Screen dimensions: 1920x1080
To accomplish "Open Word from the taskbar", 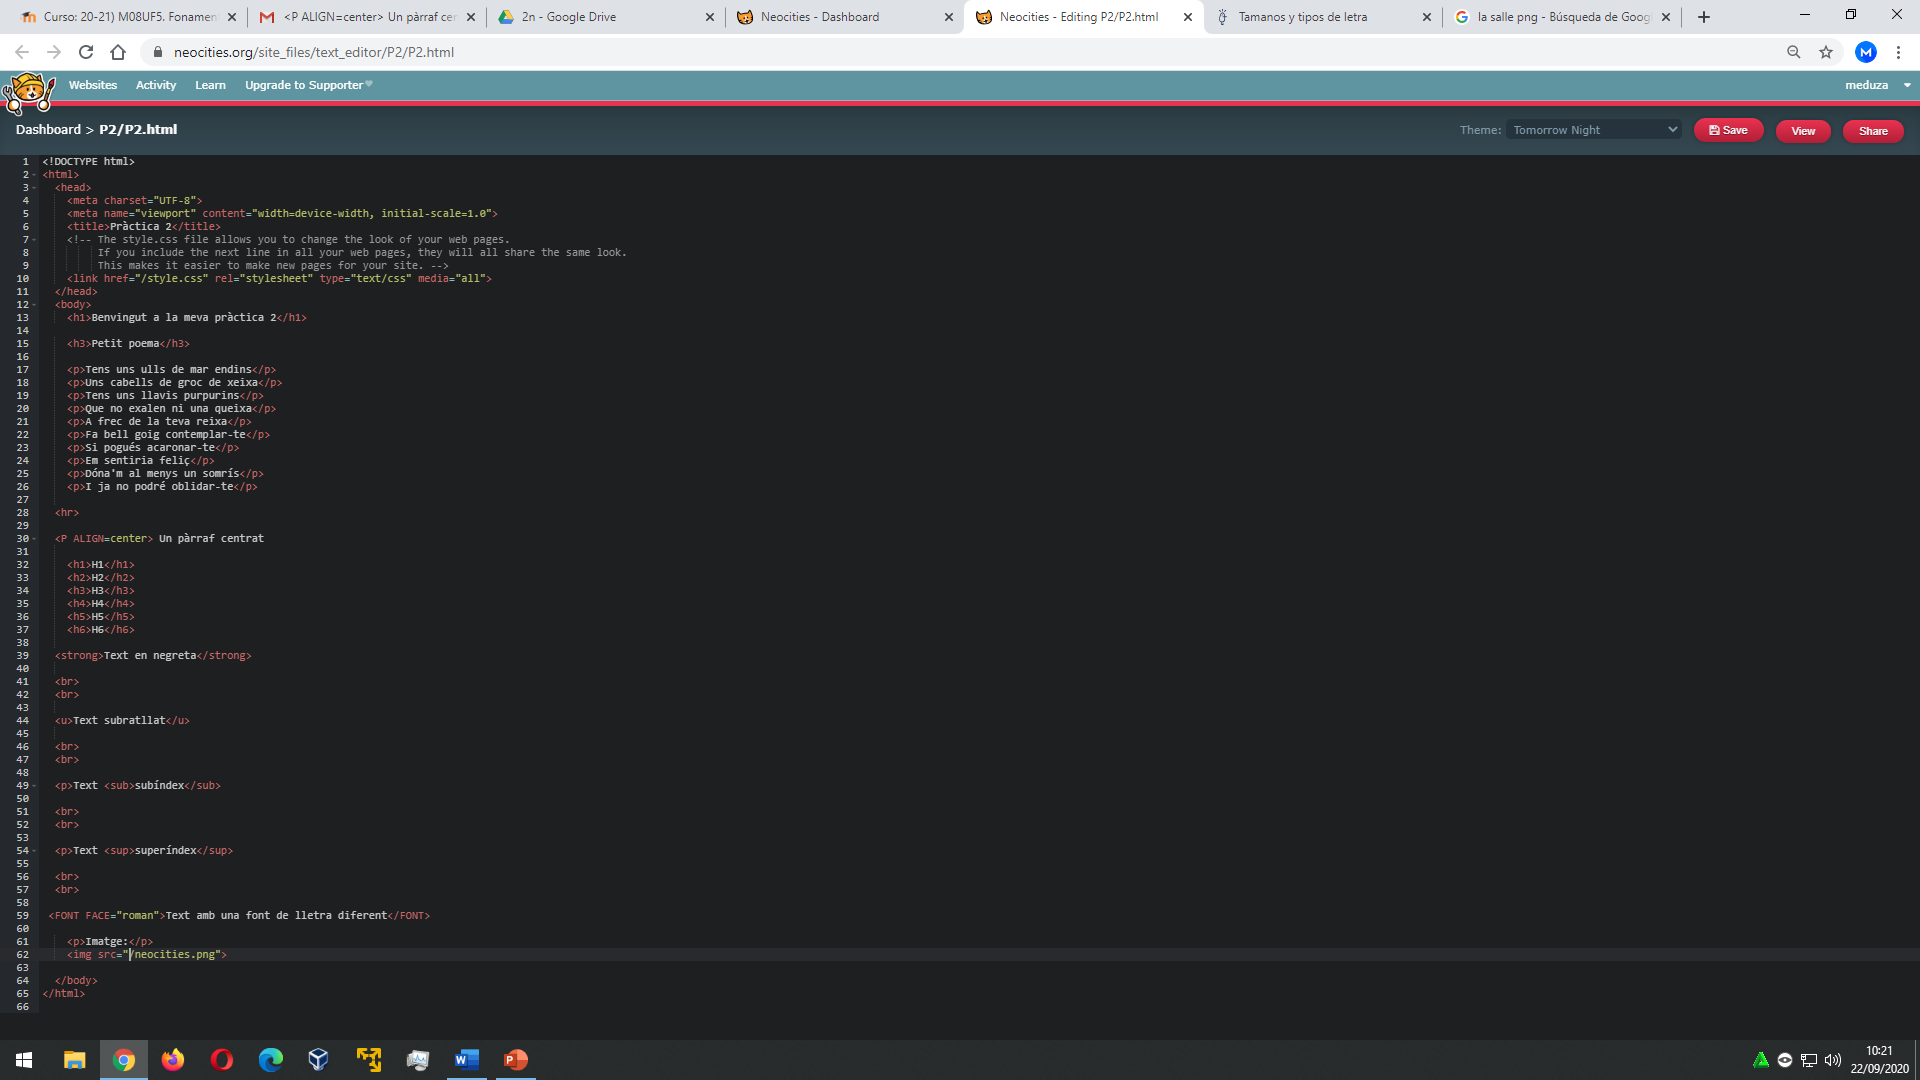I will [467, 1059].
